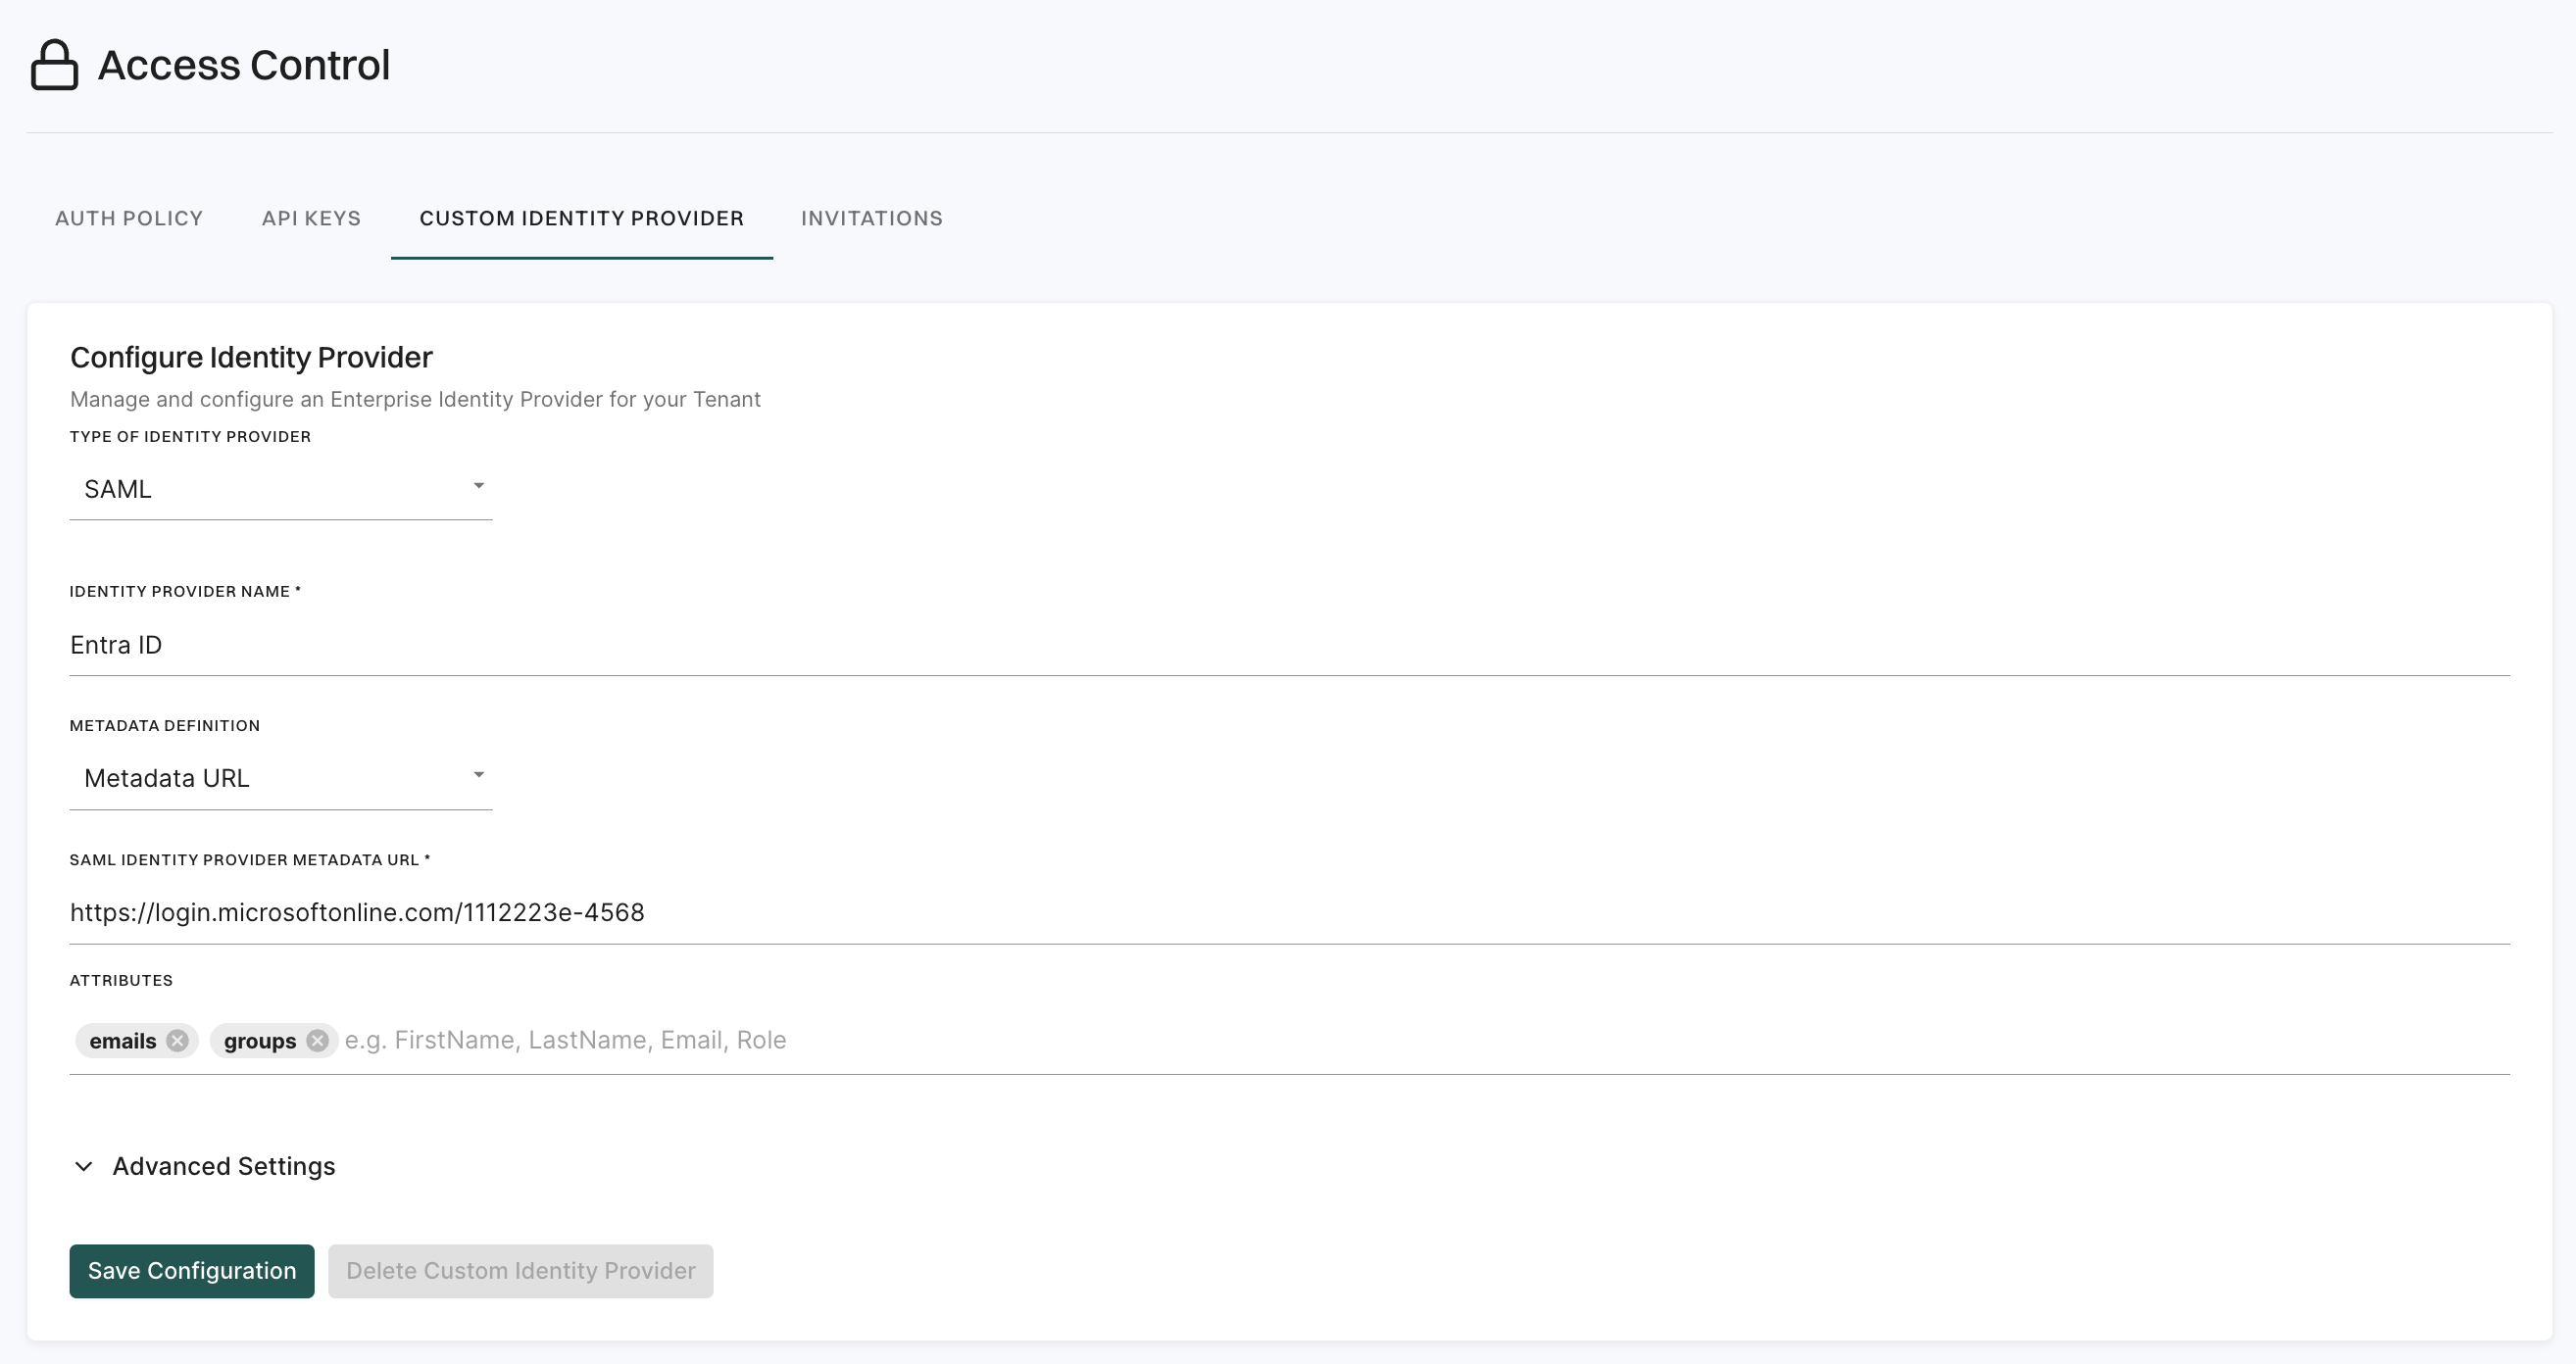Switch to the Auth Policy tab
Viewport: 2576px width, 1364px height.
pyautogui.click(x=129, y=218)
